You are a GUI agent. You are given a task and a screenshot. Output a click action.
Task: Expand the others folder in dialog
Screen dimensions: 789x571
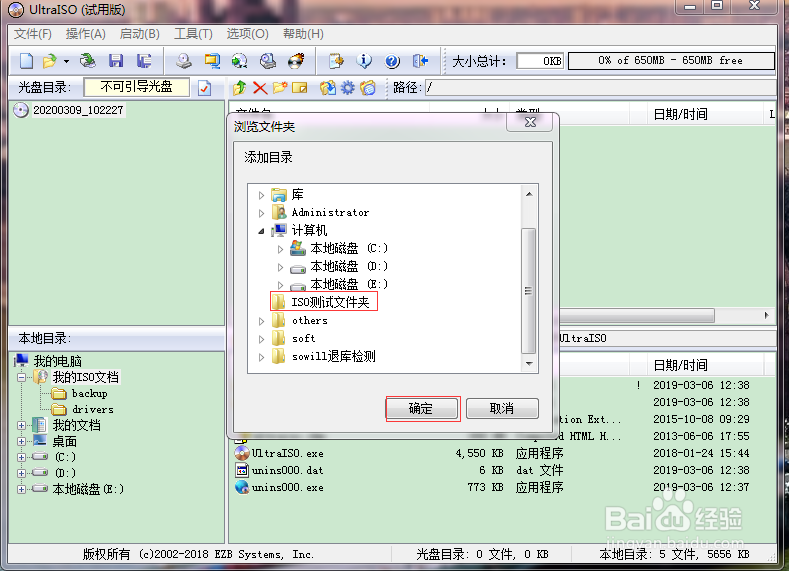(261, 321)
